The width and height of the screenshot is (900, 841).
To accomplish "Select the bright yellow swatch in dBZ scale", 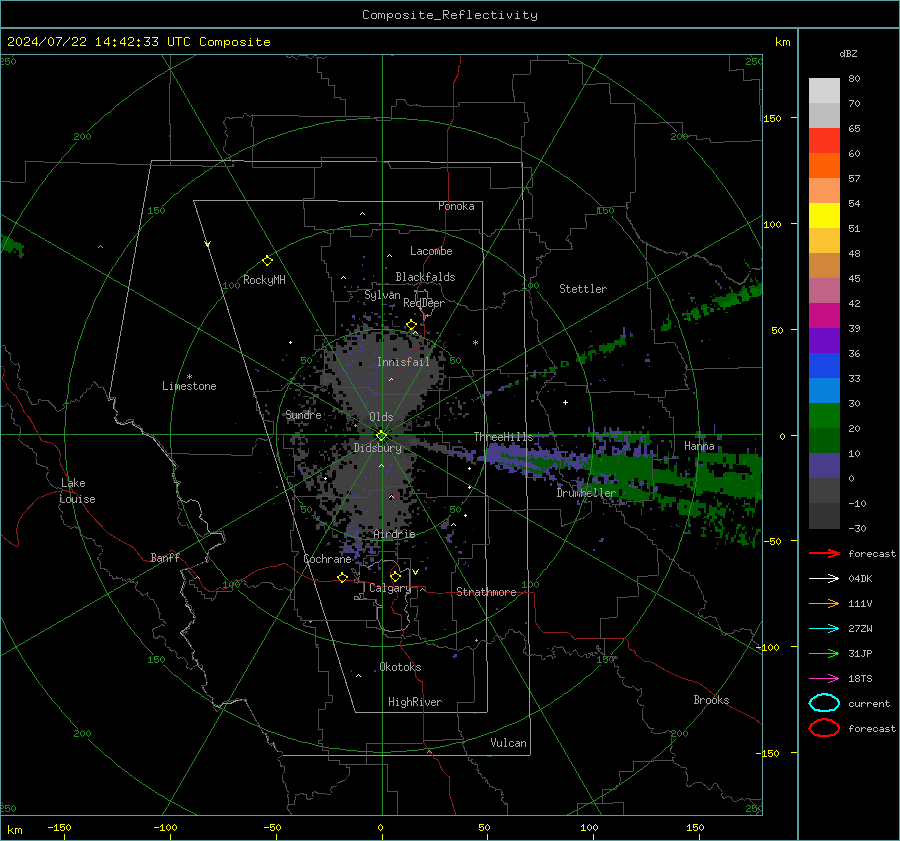I will (x=824, y=215).
